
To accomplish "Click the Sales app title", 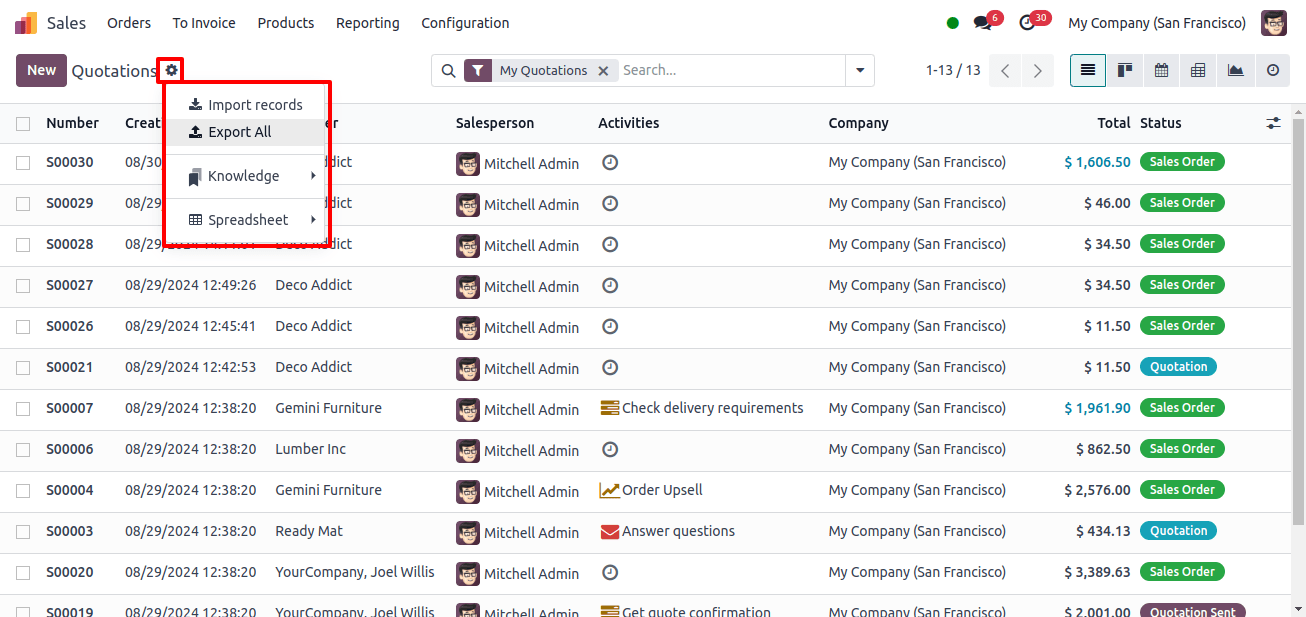I will click(66, 23).
